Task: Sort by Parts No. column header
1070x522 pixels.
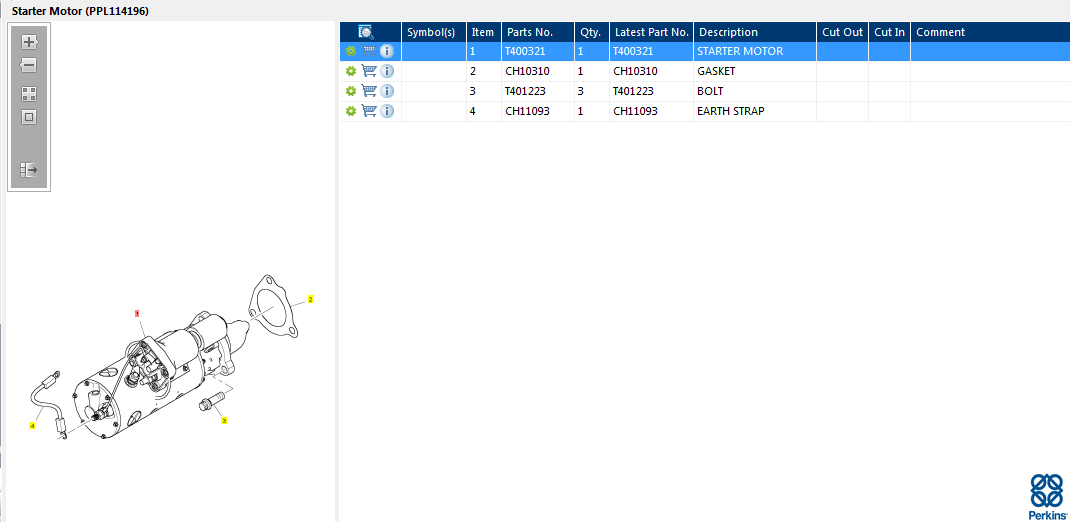Action: (x=538, y=32)
